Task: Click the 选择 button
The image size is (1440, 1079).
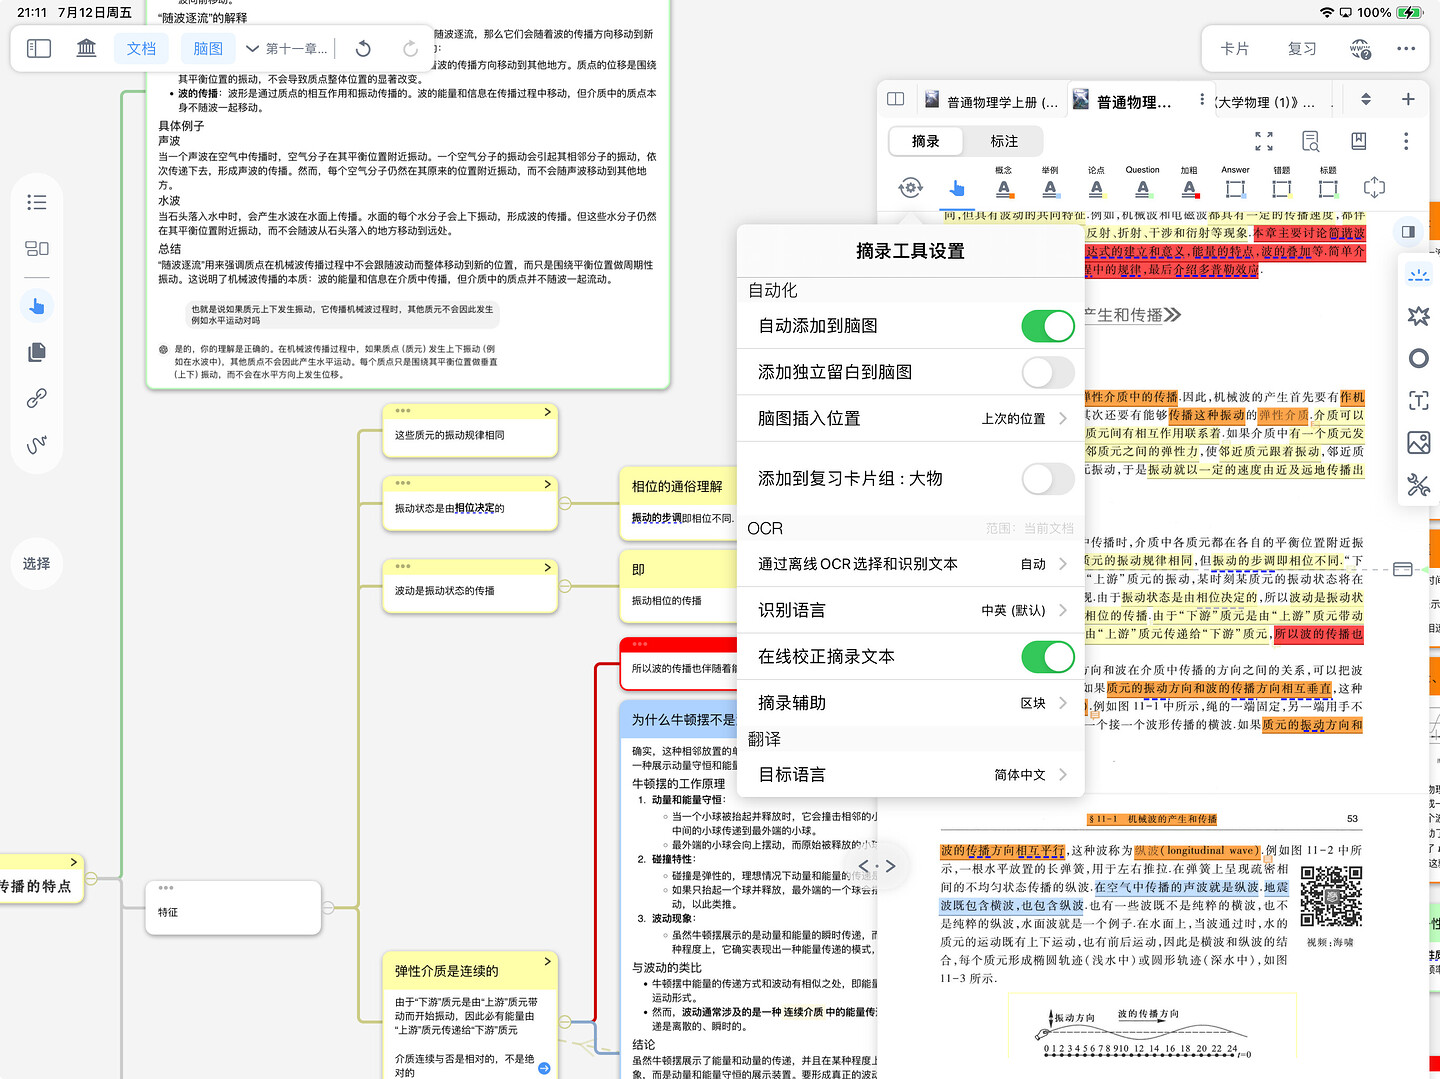Action: point(37,564)
